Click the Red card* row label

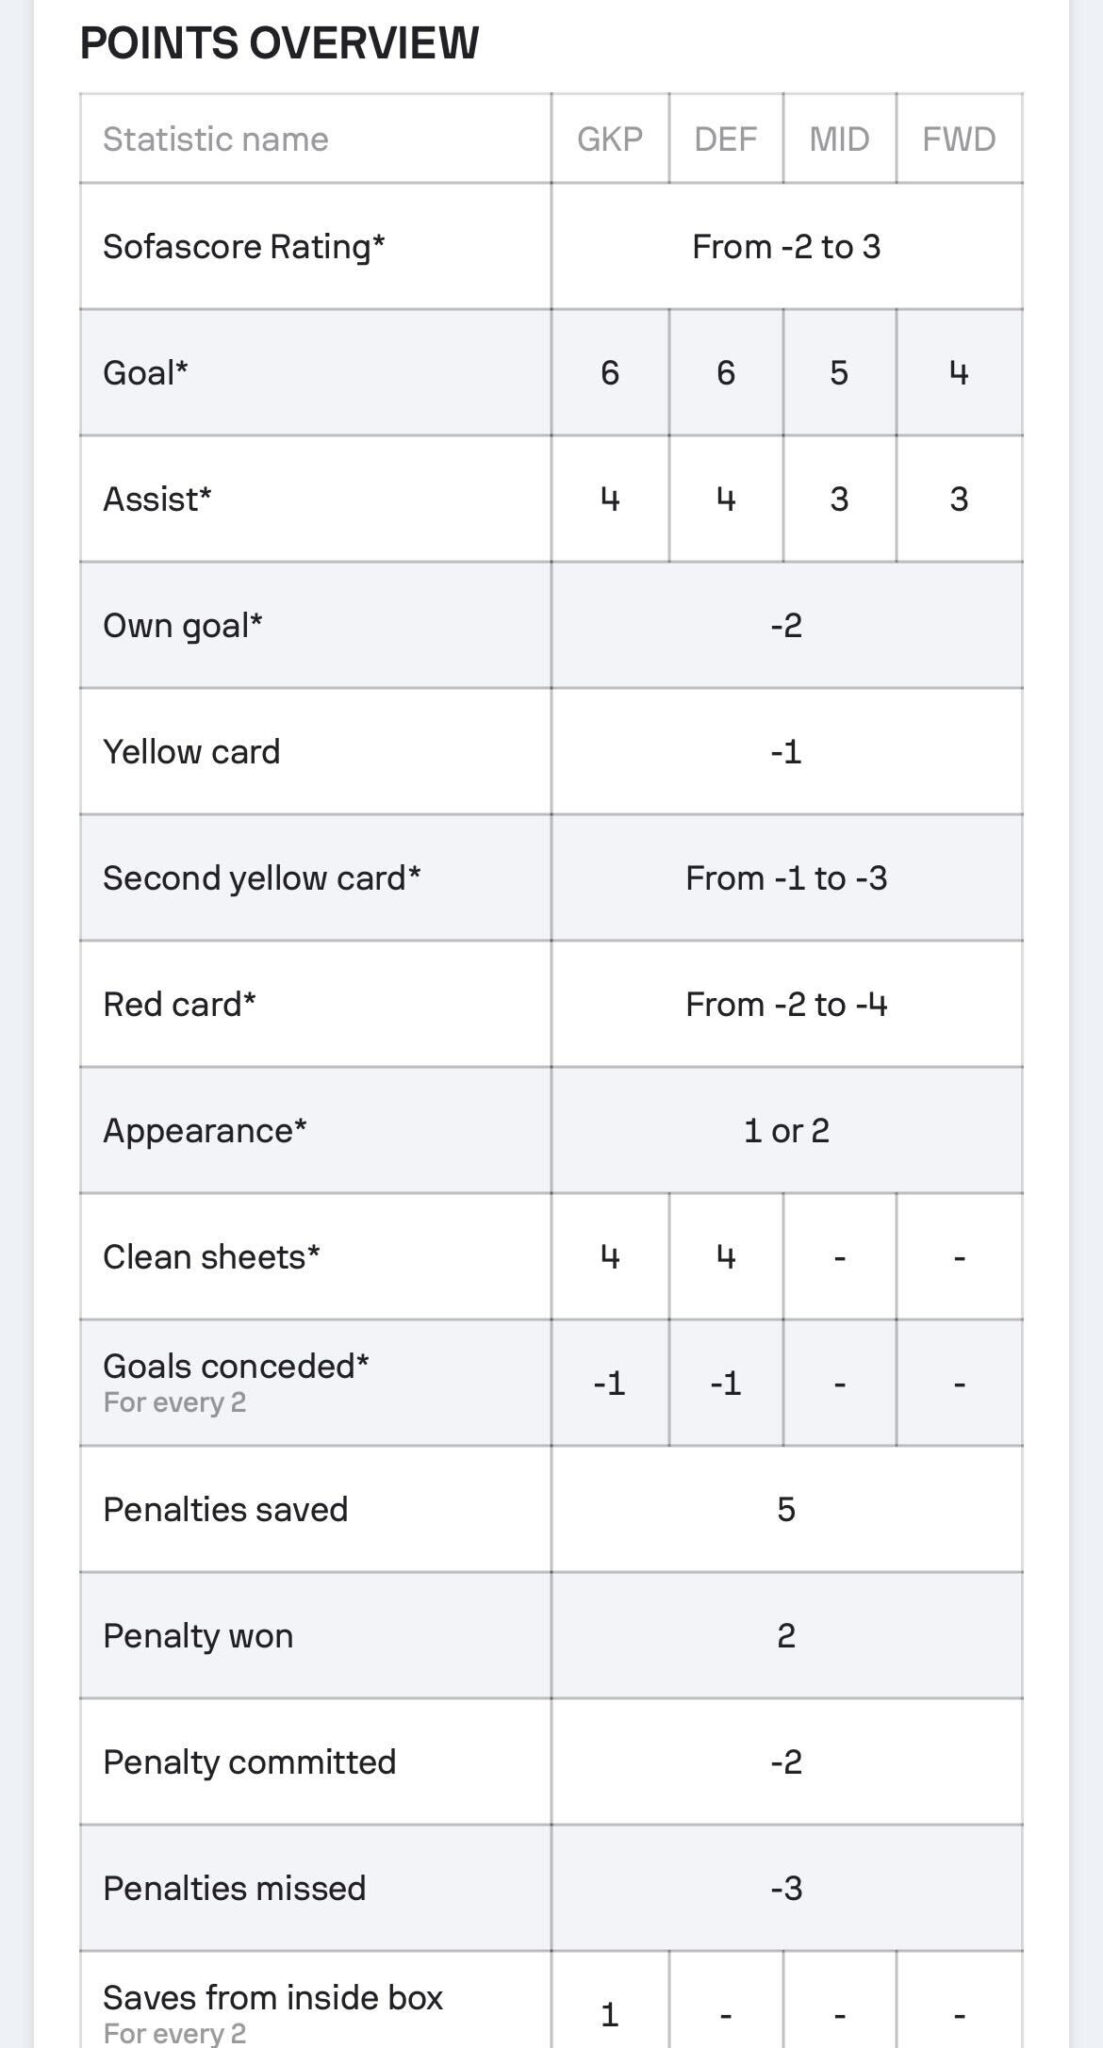pos(180,1004)
